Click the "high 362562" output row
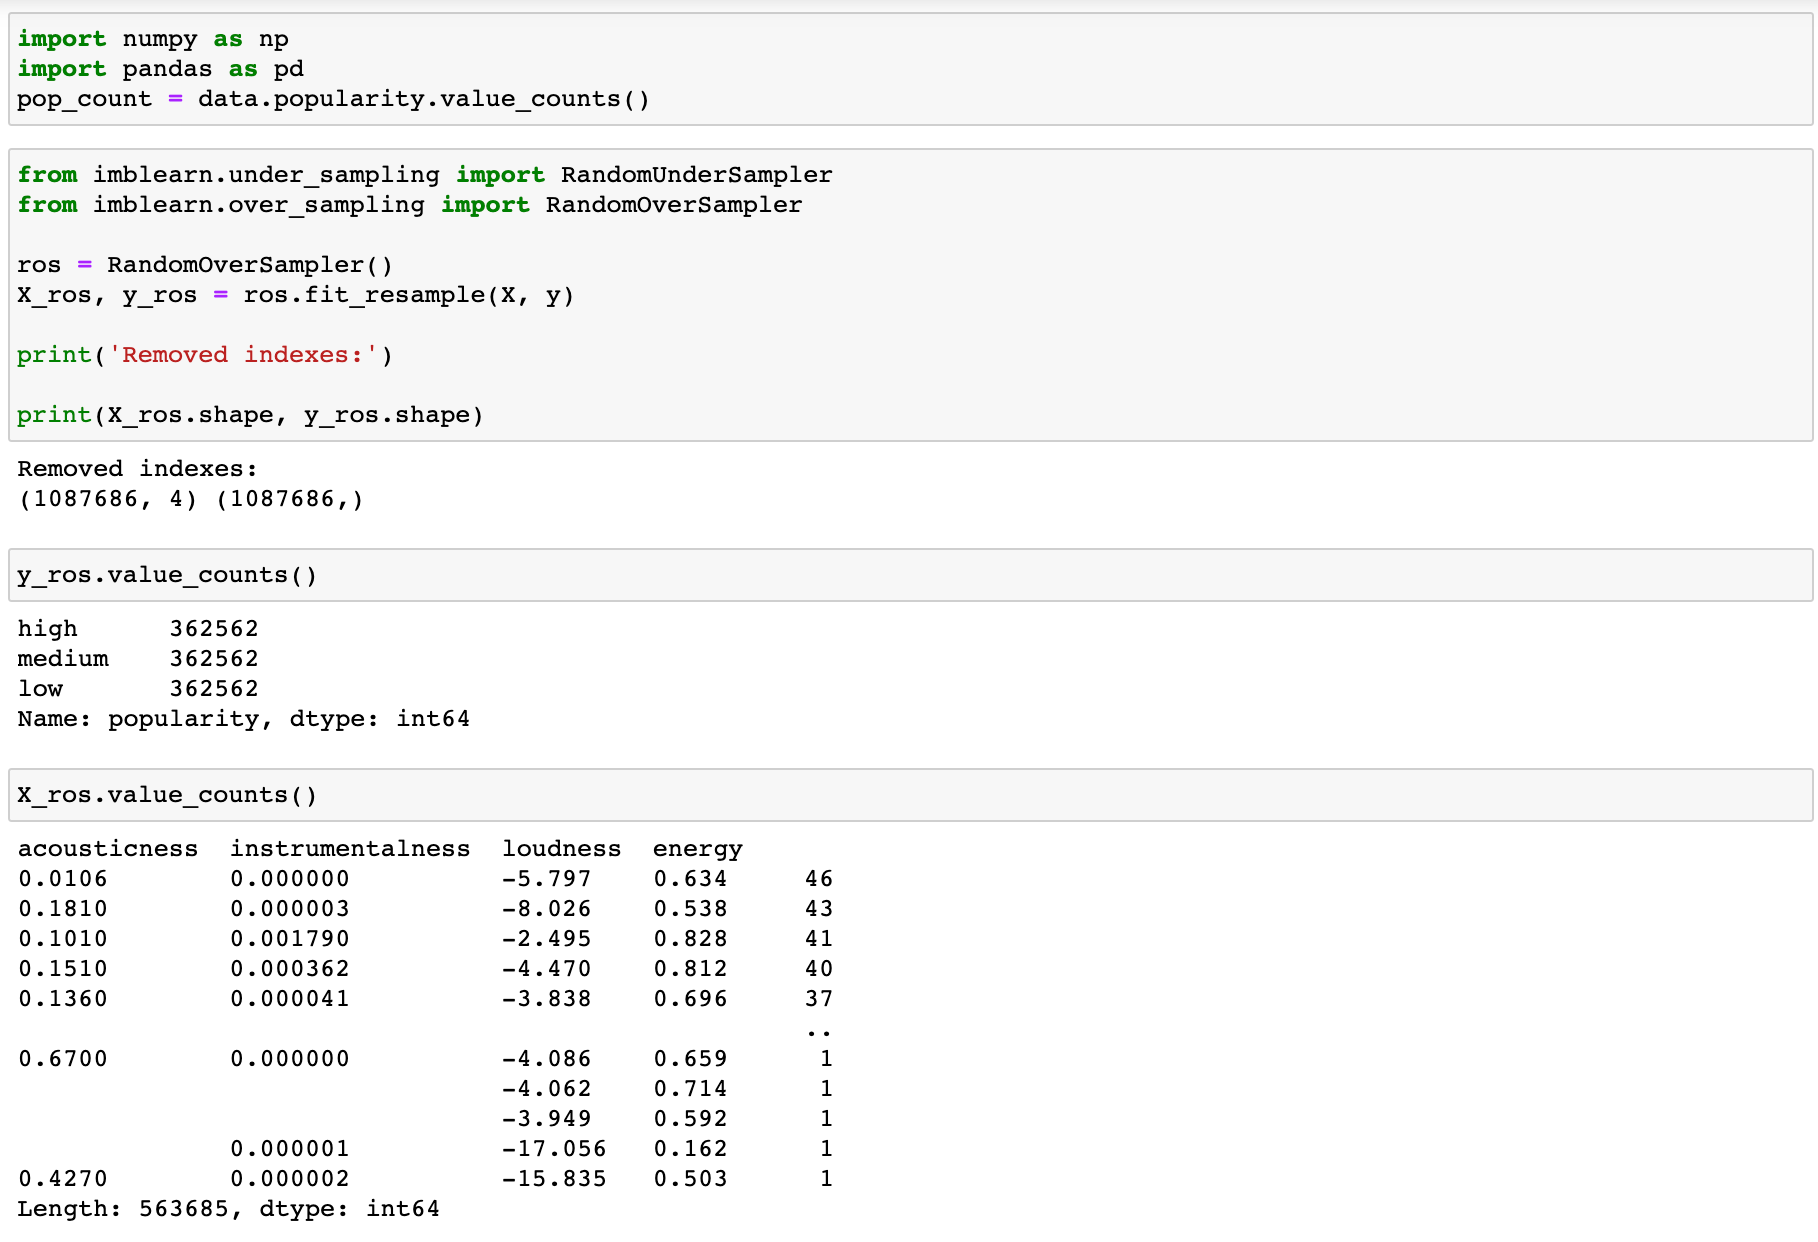The height and width of the screenshot is (1242, 1818). 137,629
